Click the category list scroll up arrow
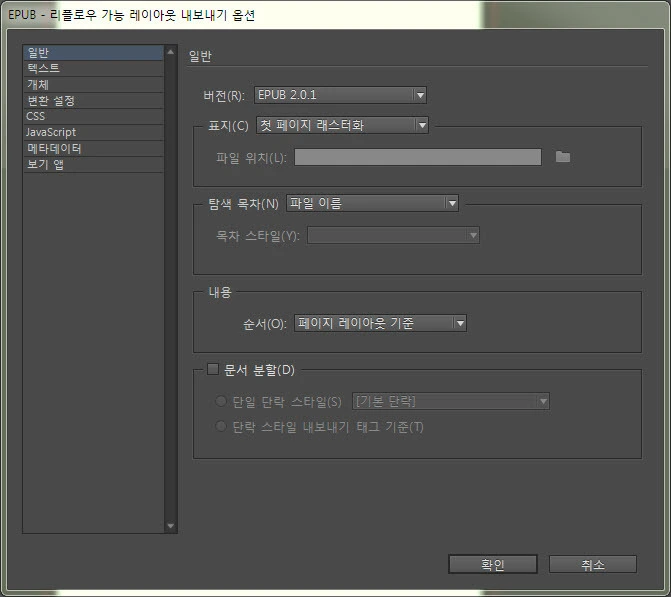The width and height of the screenshot is (671, 597). 170,52
